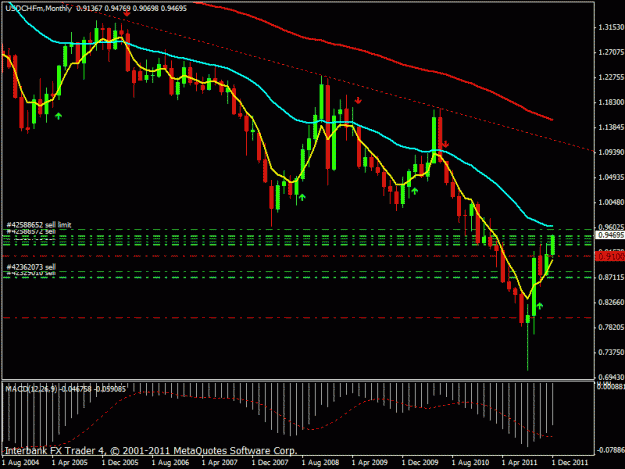Image resolution: width=625 pixels, height=469 pixels.
Task: Click the green buy arrow near Apr 2005
Action: pos(59,116)
